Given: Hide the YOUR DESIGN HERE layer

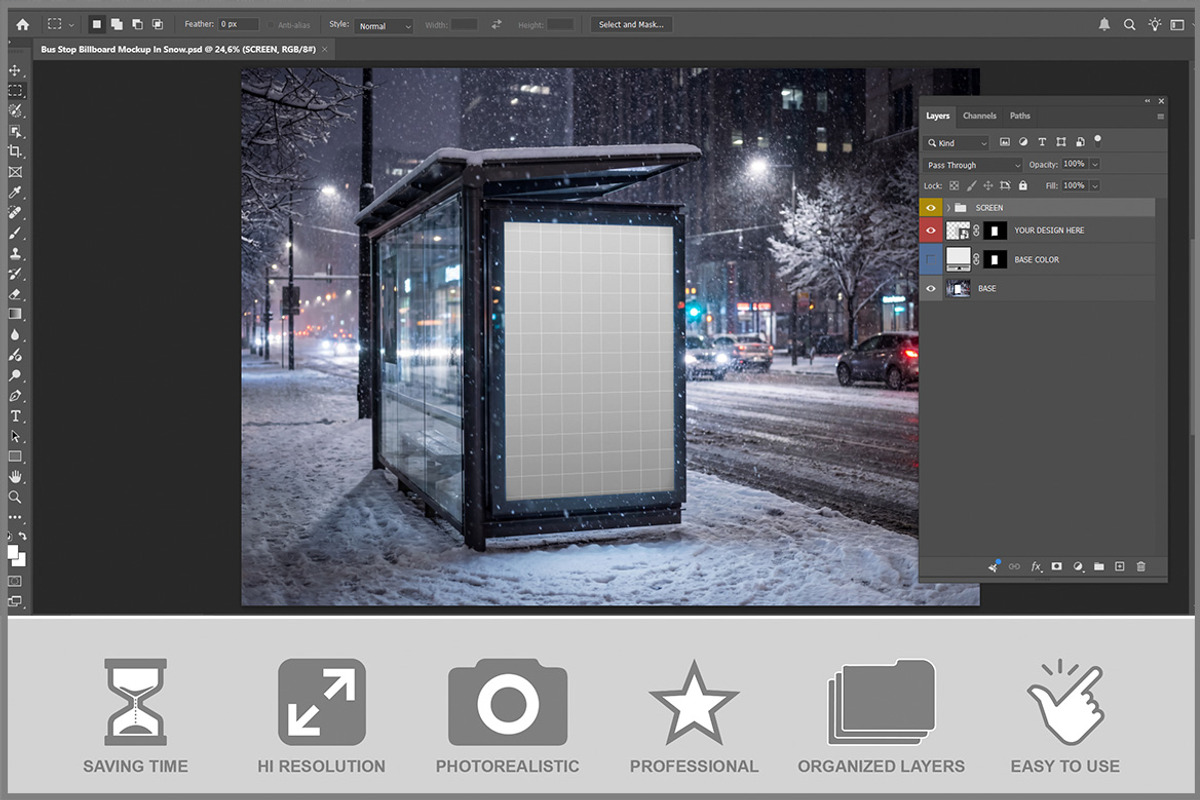Looking at the screenshot, I should [x=932, y=230].
